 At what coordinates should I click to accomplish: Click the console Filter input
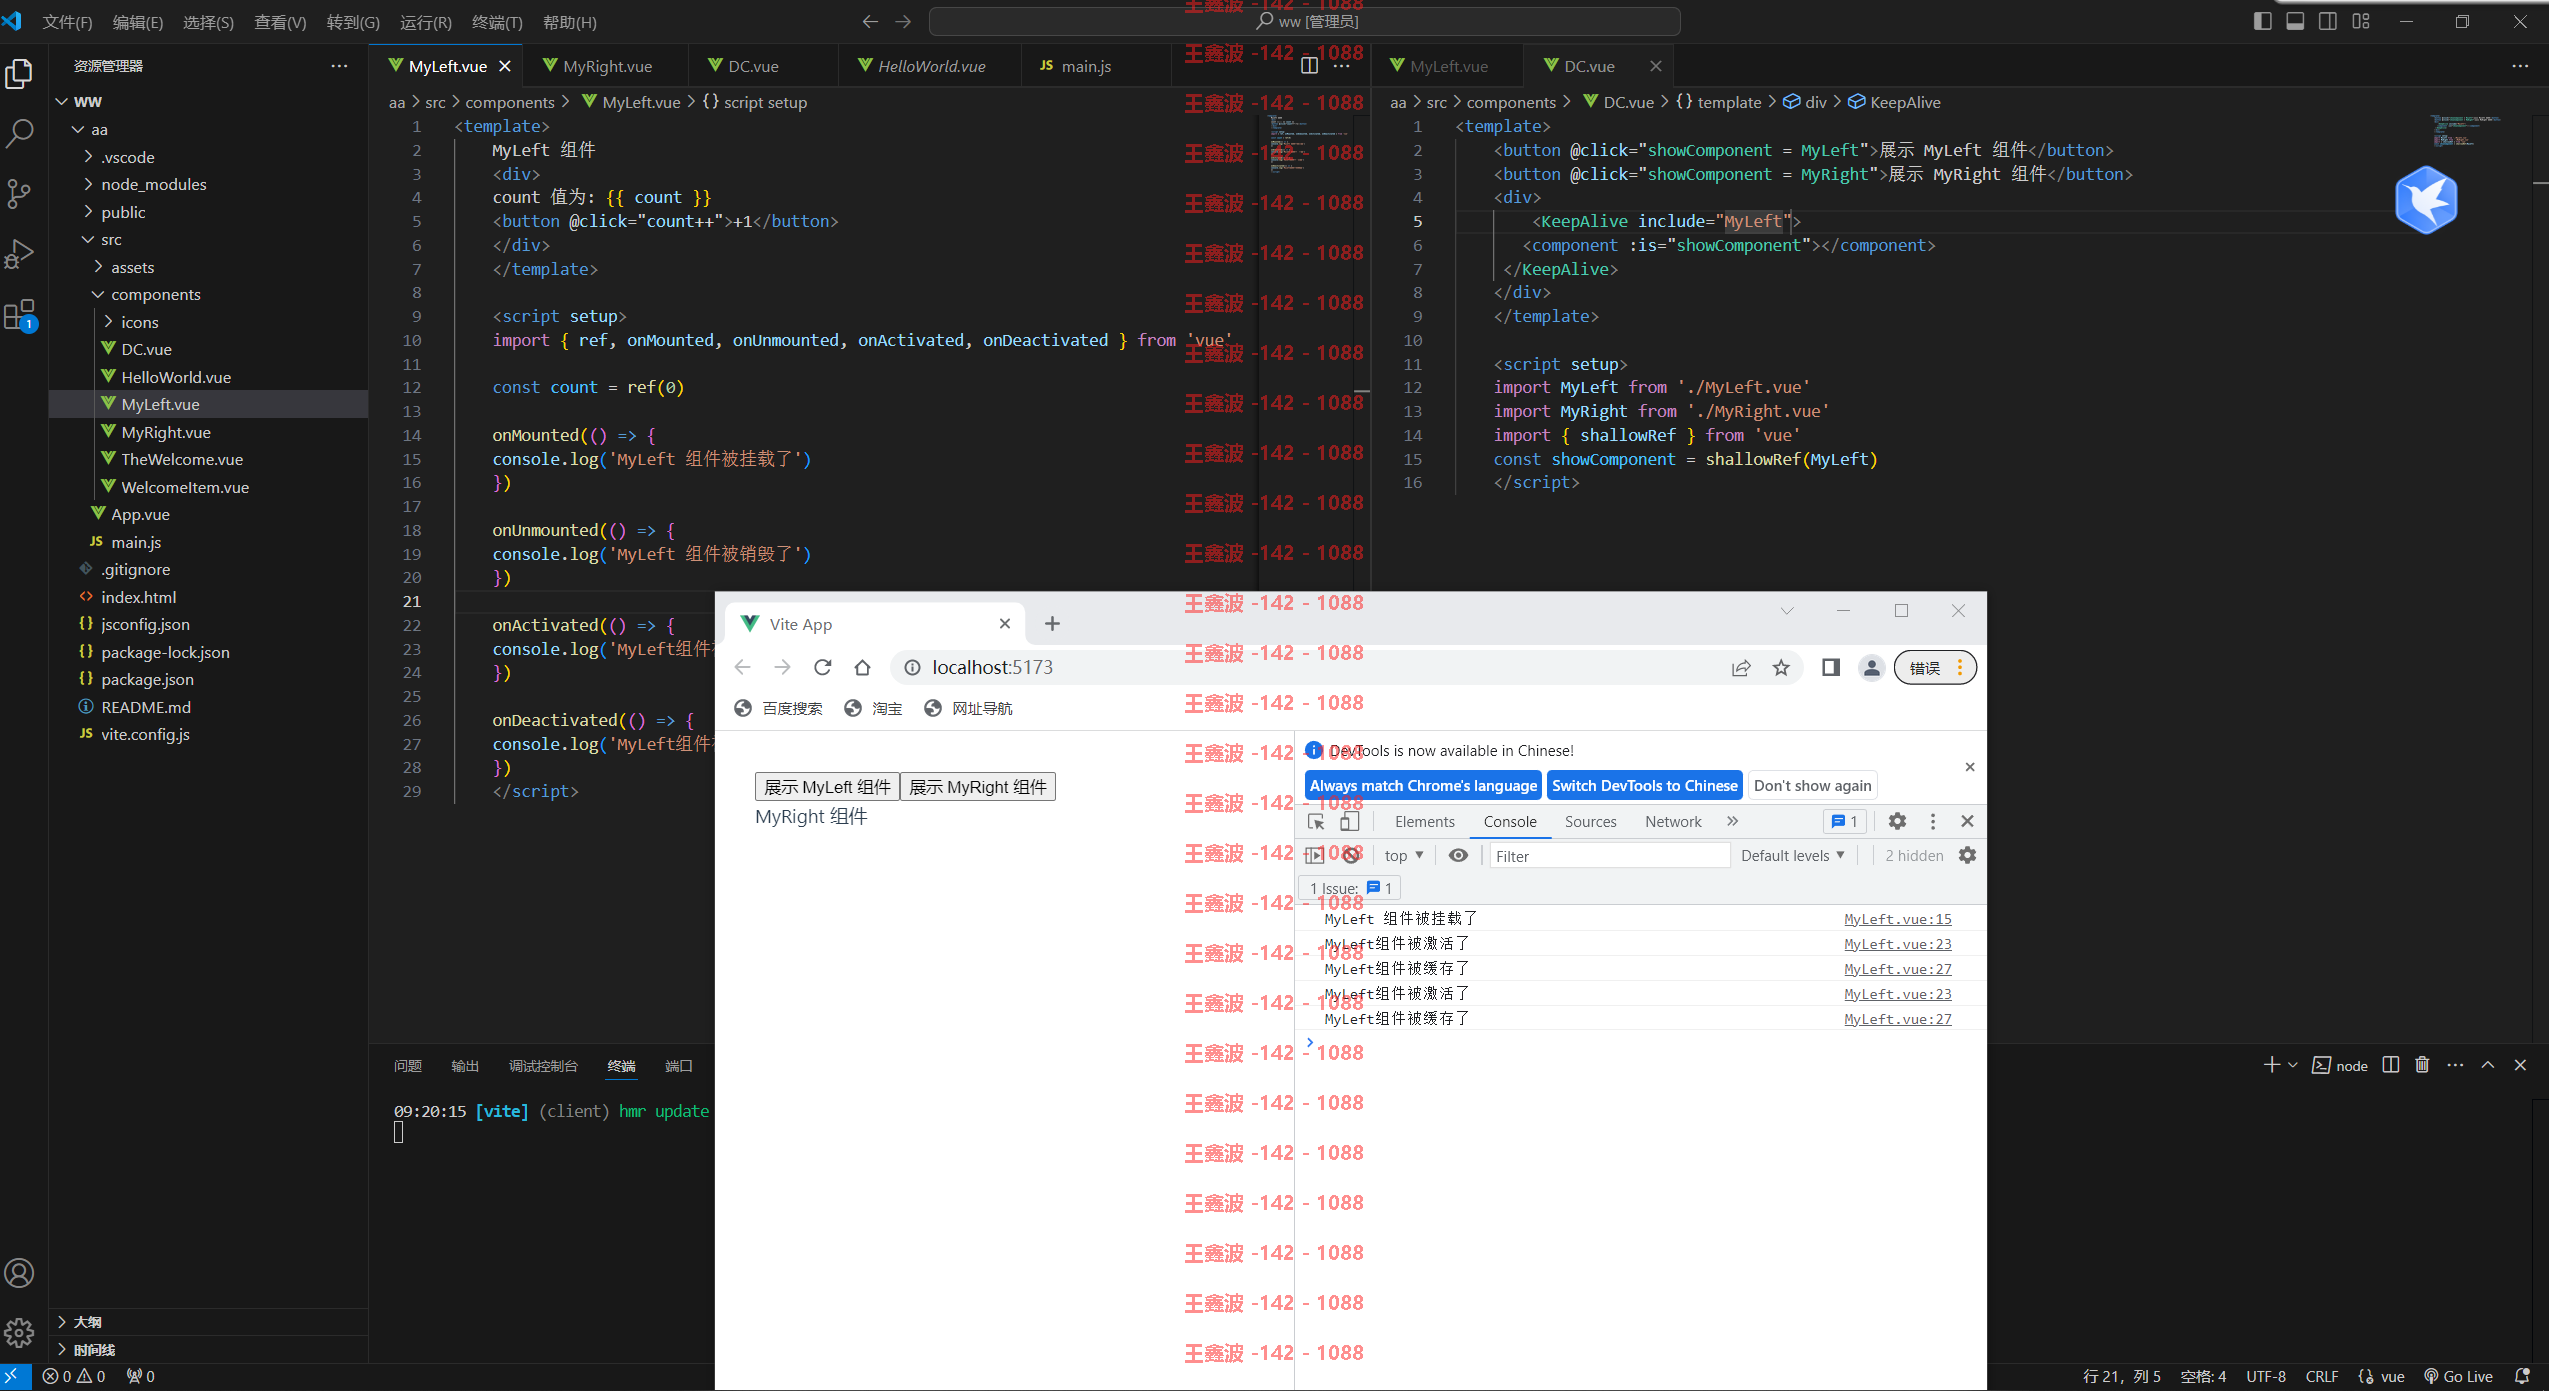[x=1609, y=855]
